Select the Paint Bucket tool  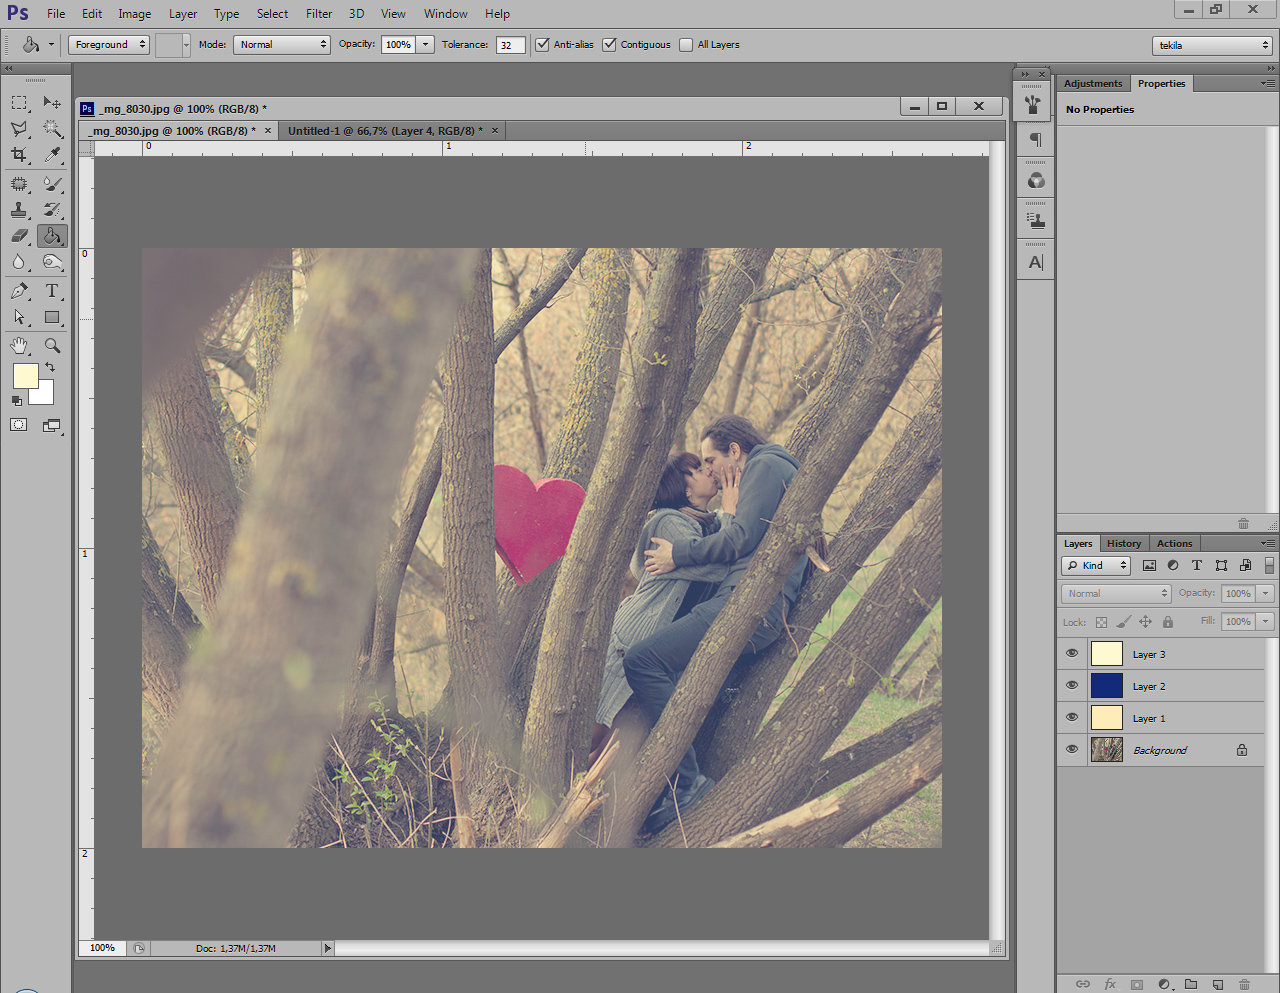pos(52,236)
